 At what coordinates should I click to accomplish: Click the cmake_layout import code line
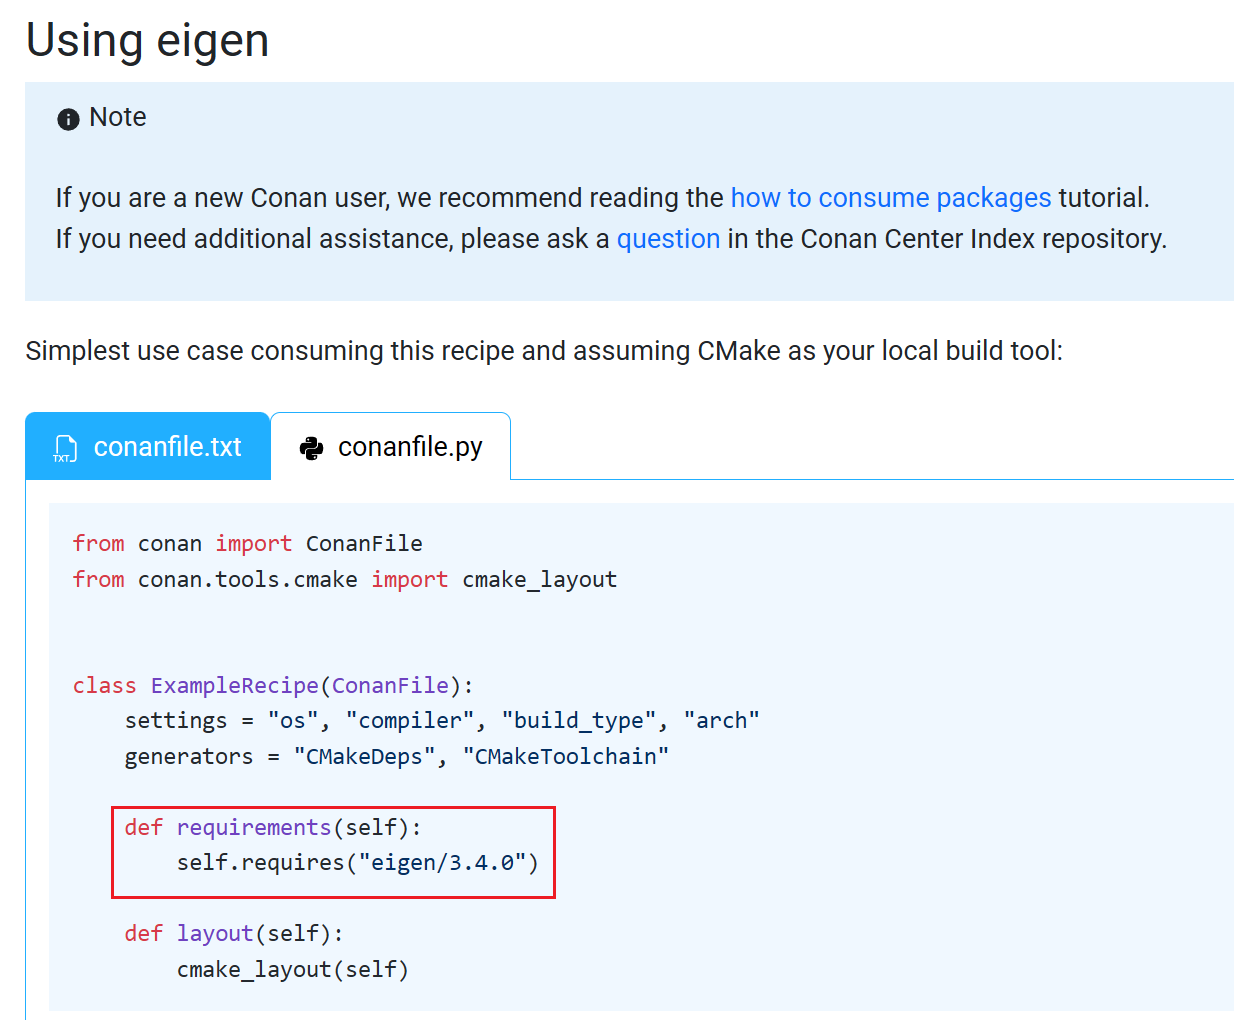344,580
